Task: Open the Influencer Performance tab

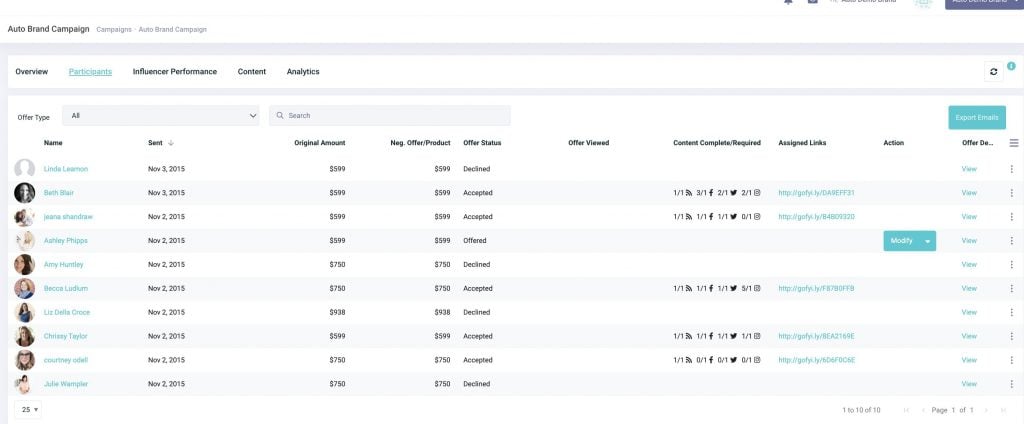Action: click(x=174, y=72)
